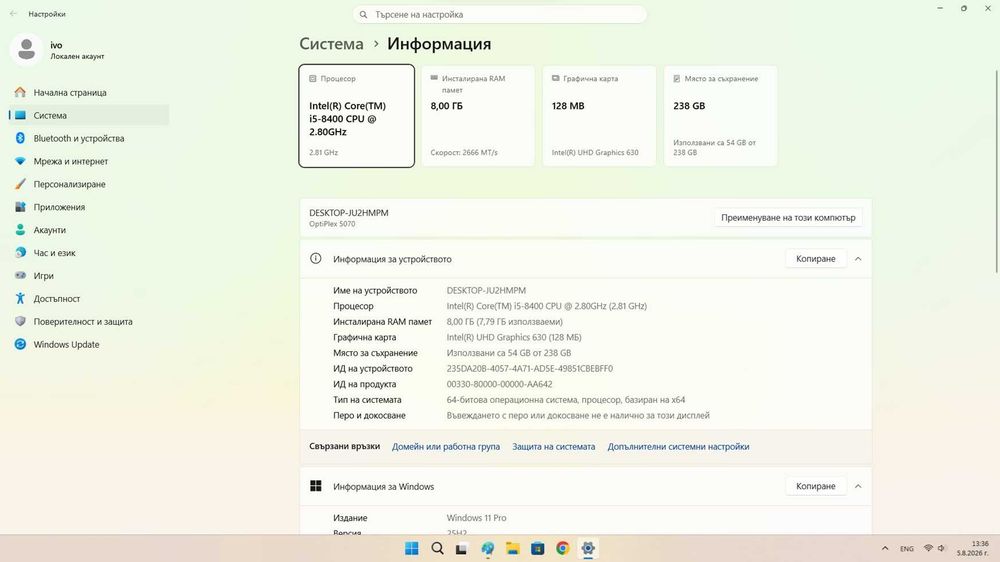Click the search magnifier icon in settings search
This screenshot has height=562, width=1000.
tap(364, 14)
